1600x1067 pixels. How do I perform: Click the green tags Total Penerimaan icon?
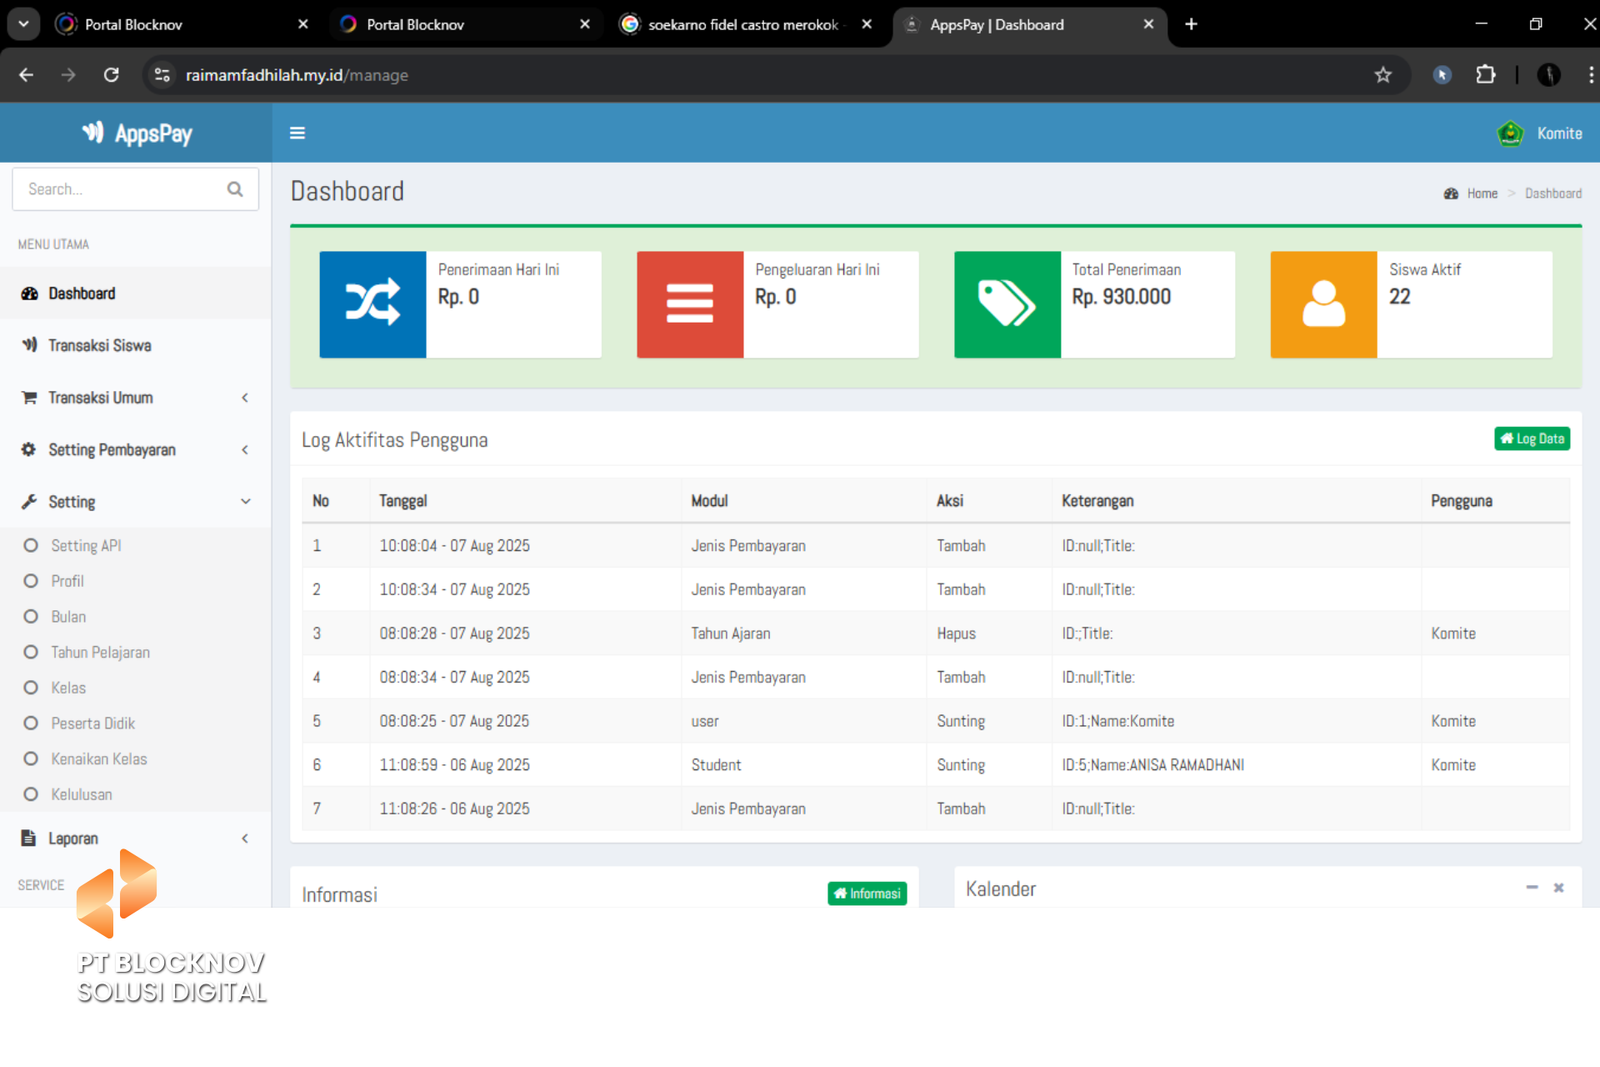[x=1007, y=304]
